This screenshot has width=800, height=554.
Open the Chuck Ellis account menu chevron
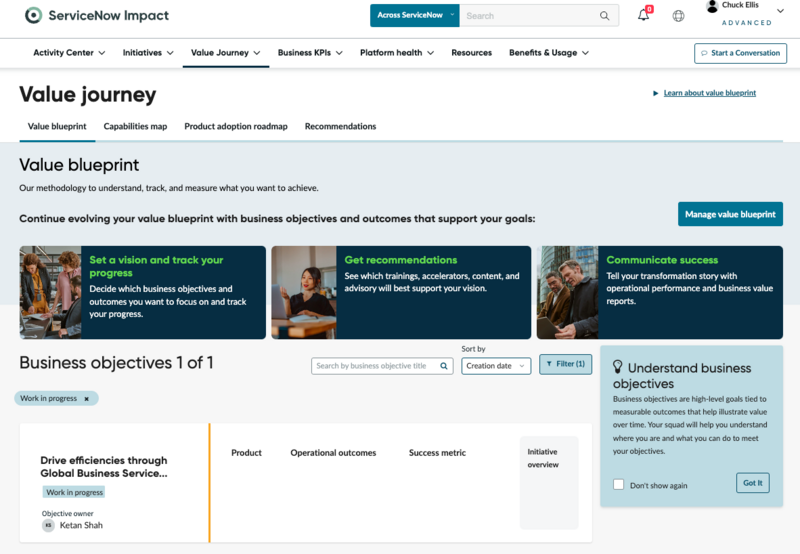780,11
